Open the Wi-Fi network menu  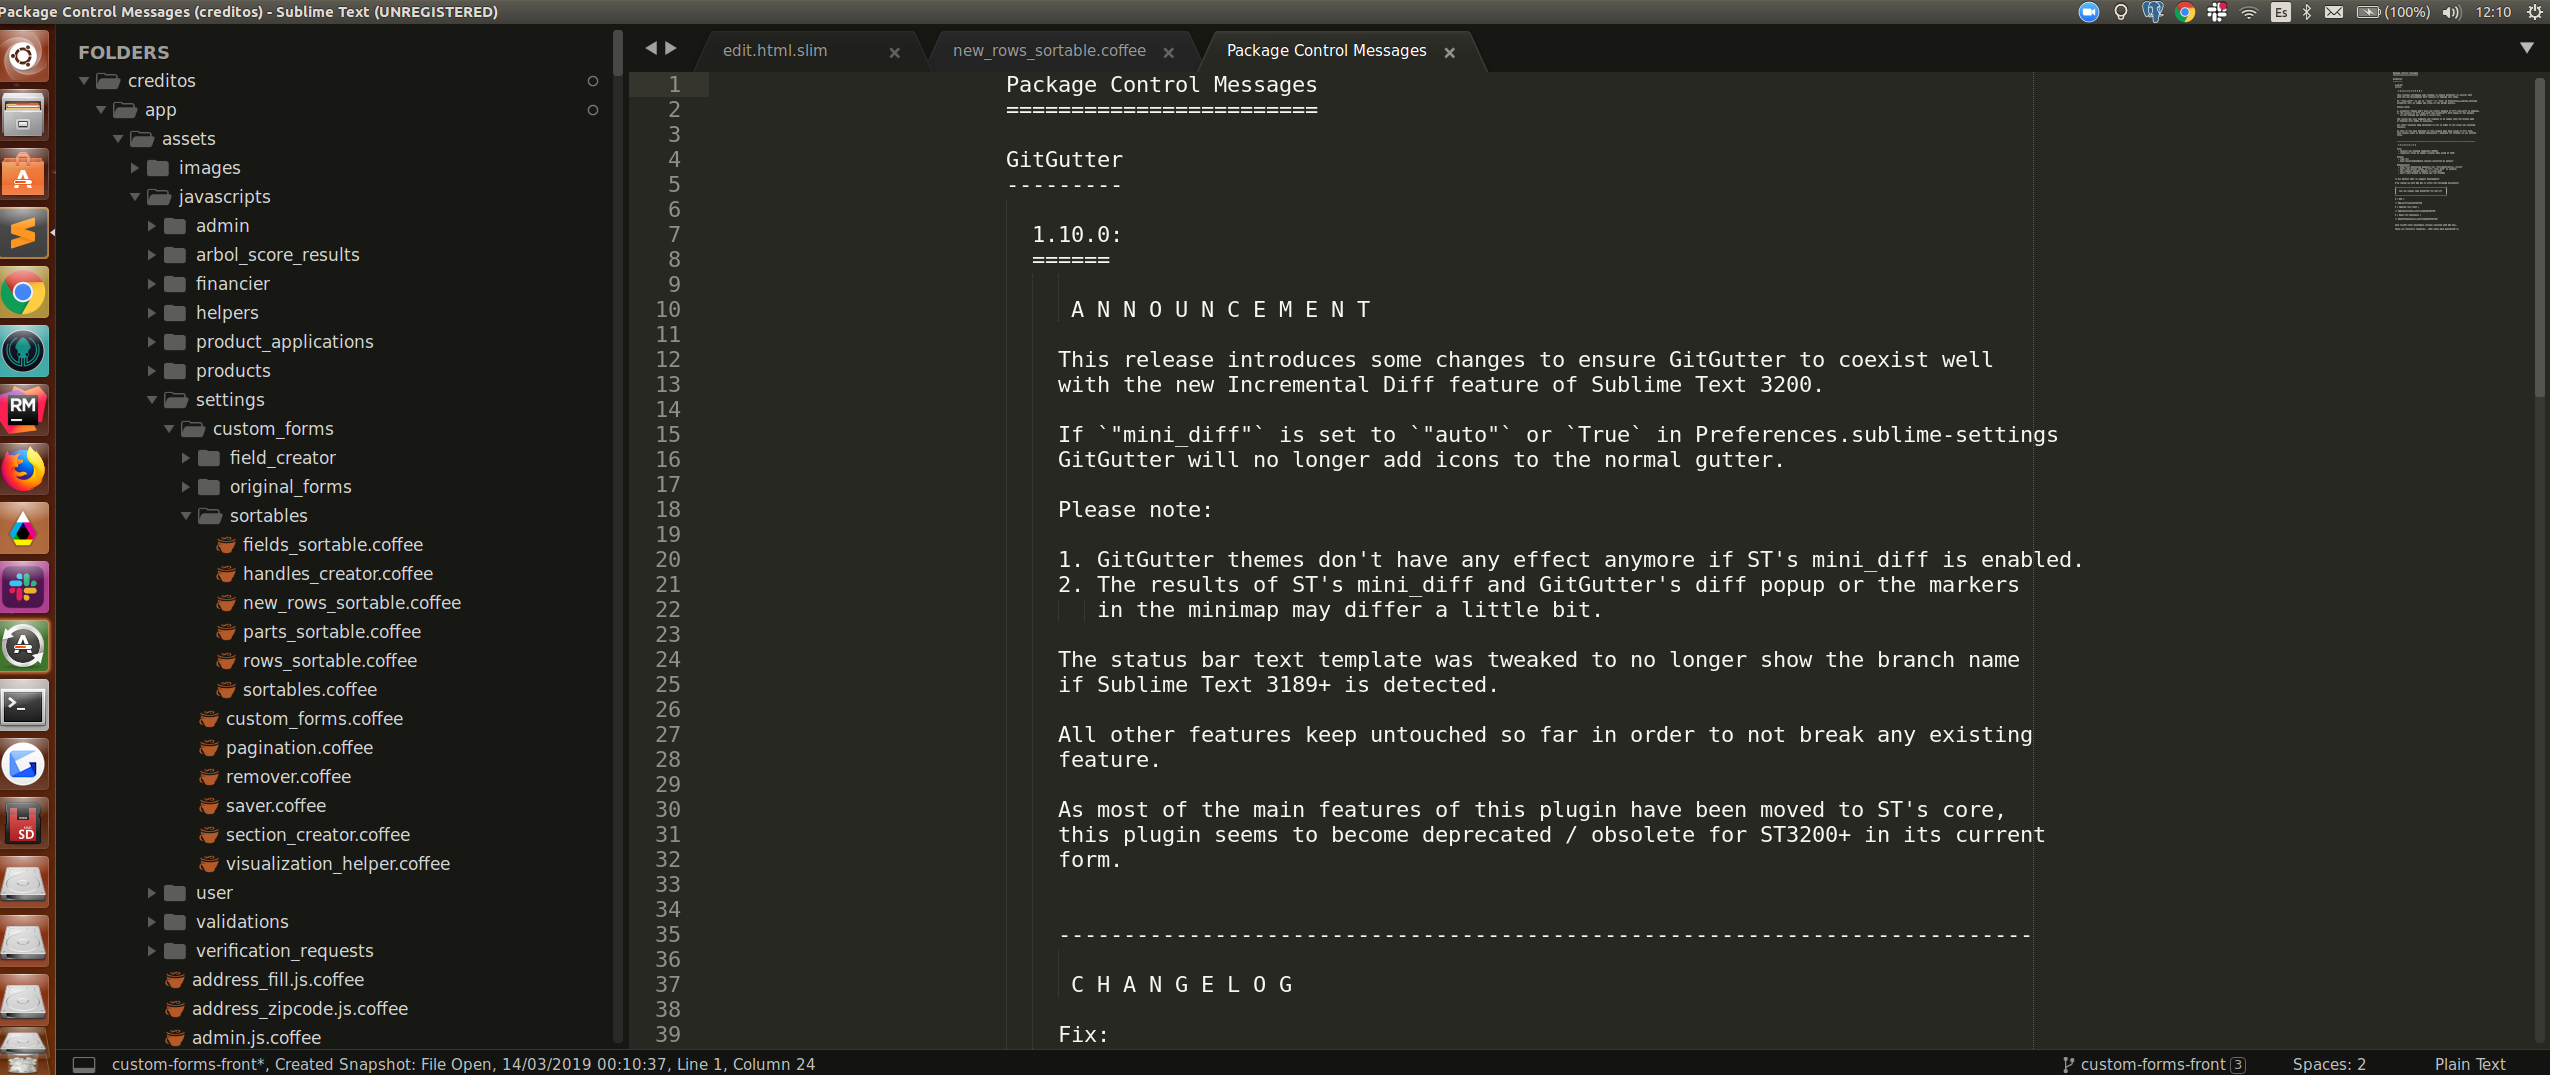click(x=2249, y=12)
